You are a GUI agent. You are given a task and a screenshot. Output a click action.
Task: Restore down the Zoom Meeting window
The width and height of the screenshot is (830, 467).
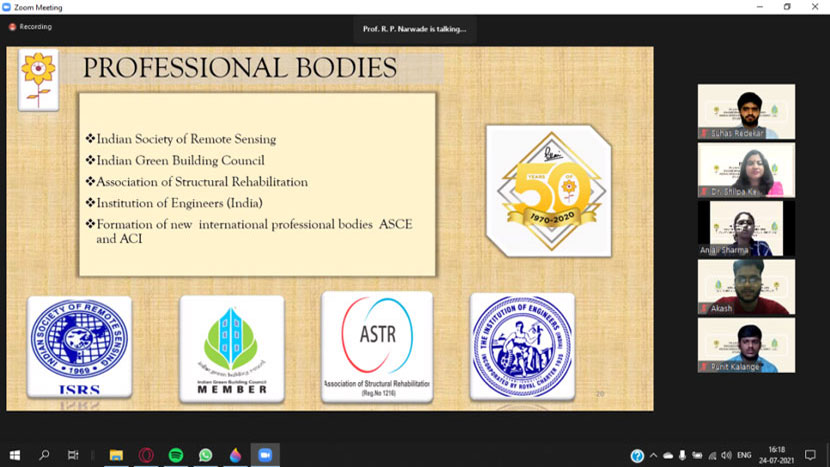click(787, 7)
